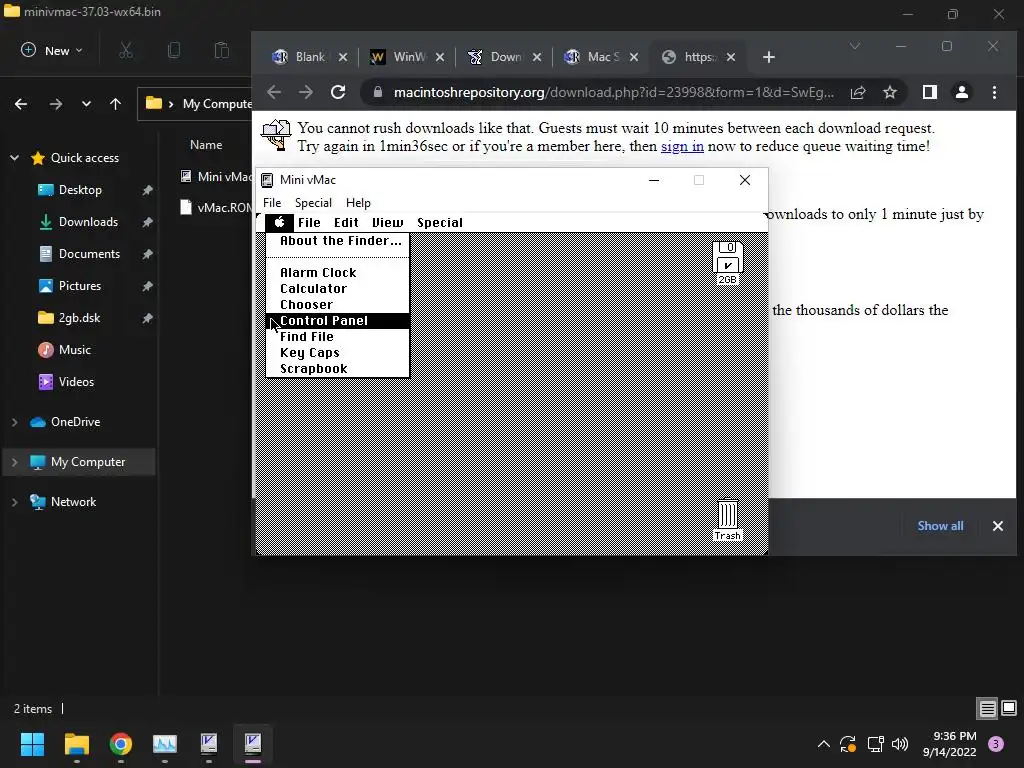This screenshot has height=768, width=1024.
Task: Reload the page in Chrome
Action: (338, 92)
